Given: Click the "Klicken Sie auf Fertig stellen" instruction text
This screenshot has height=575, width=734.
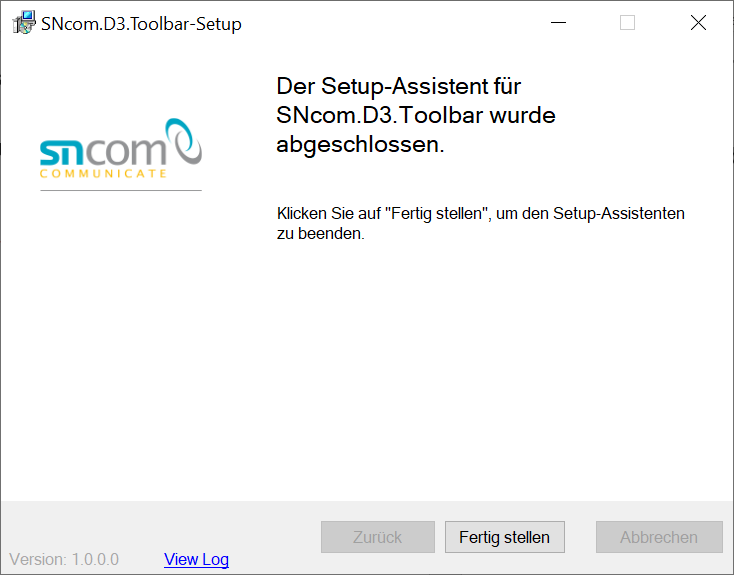Looking at the screenshot, I should tap(481, 214).
